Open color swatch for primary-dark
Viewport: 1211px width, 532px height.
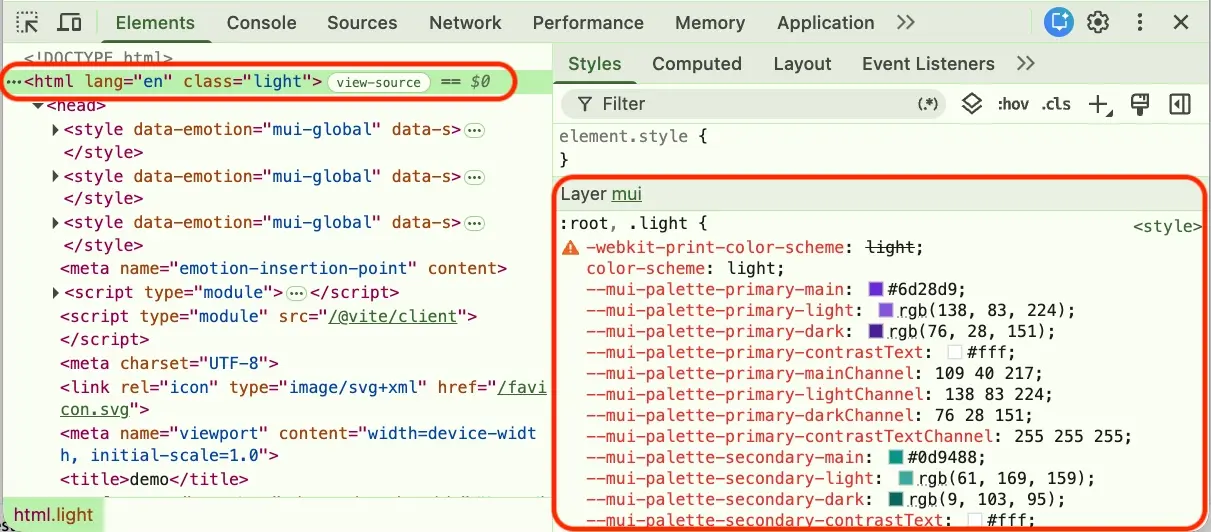(x=876, y=331)
